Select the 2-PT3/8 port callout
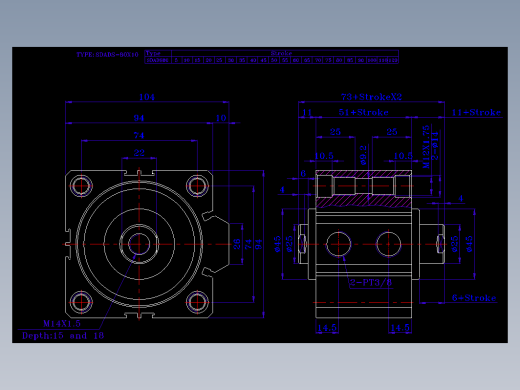 pos(371,283)
